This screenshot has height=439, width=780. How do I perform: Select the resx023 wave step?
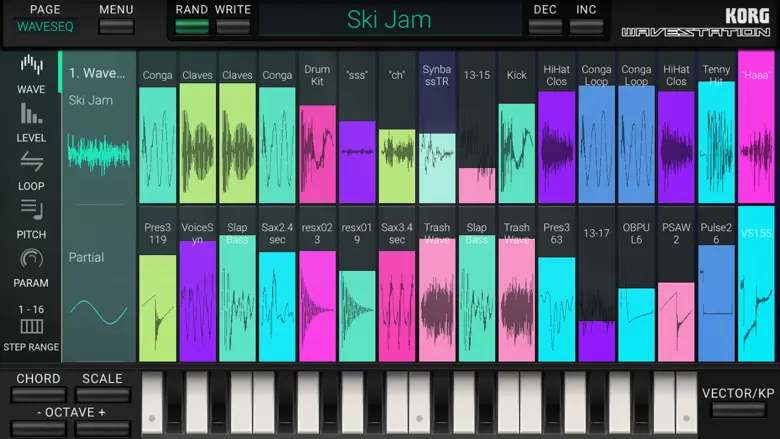tap(317, 284)
